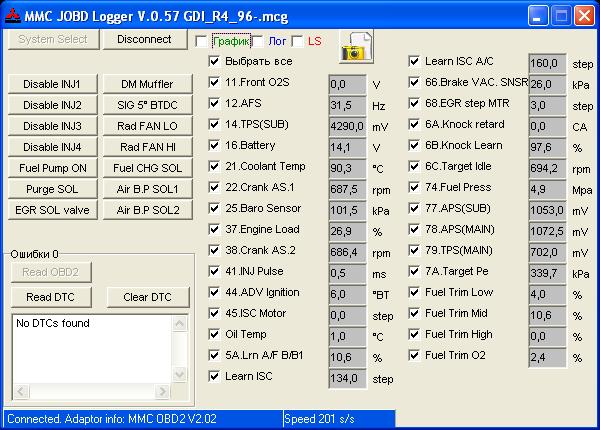The width and height of the screenshot is (600, 430).
Task: Click the Read DTC button
Action: click(x=51, y=297)
